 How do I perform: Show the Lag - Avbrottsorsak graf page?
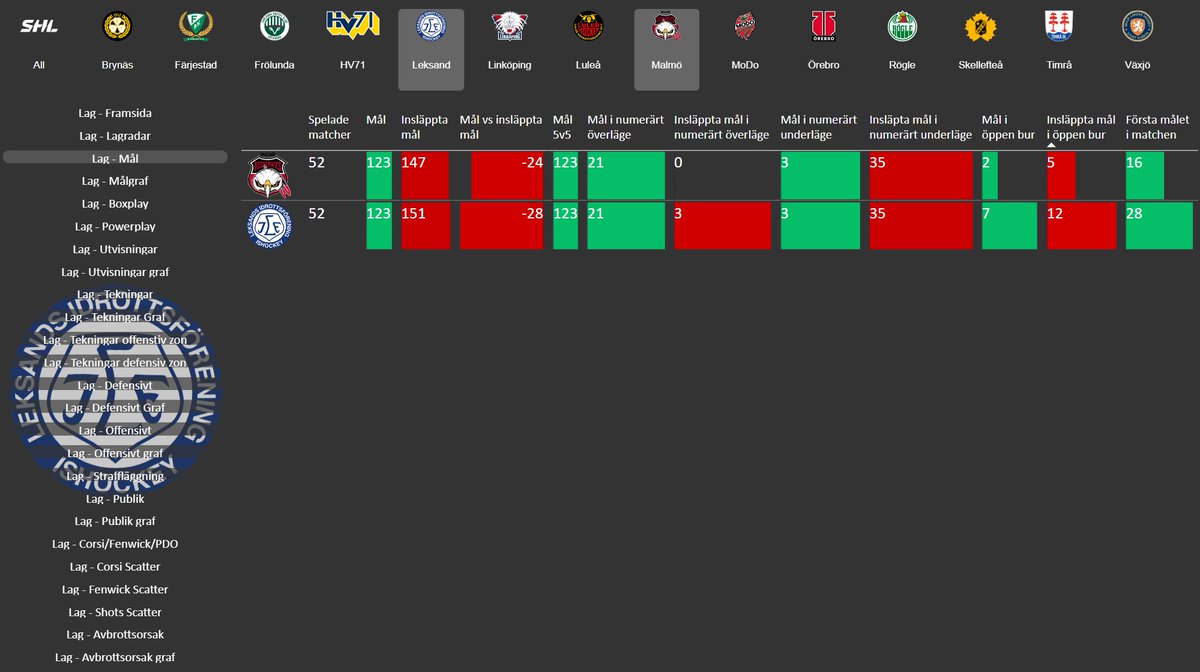[x=115, y=657]
